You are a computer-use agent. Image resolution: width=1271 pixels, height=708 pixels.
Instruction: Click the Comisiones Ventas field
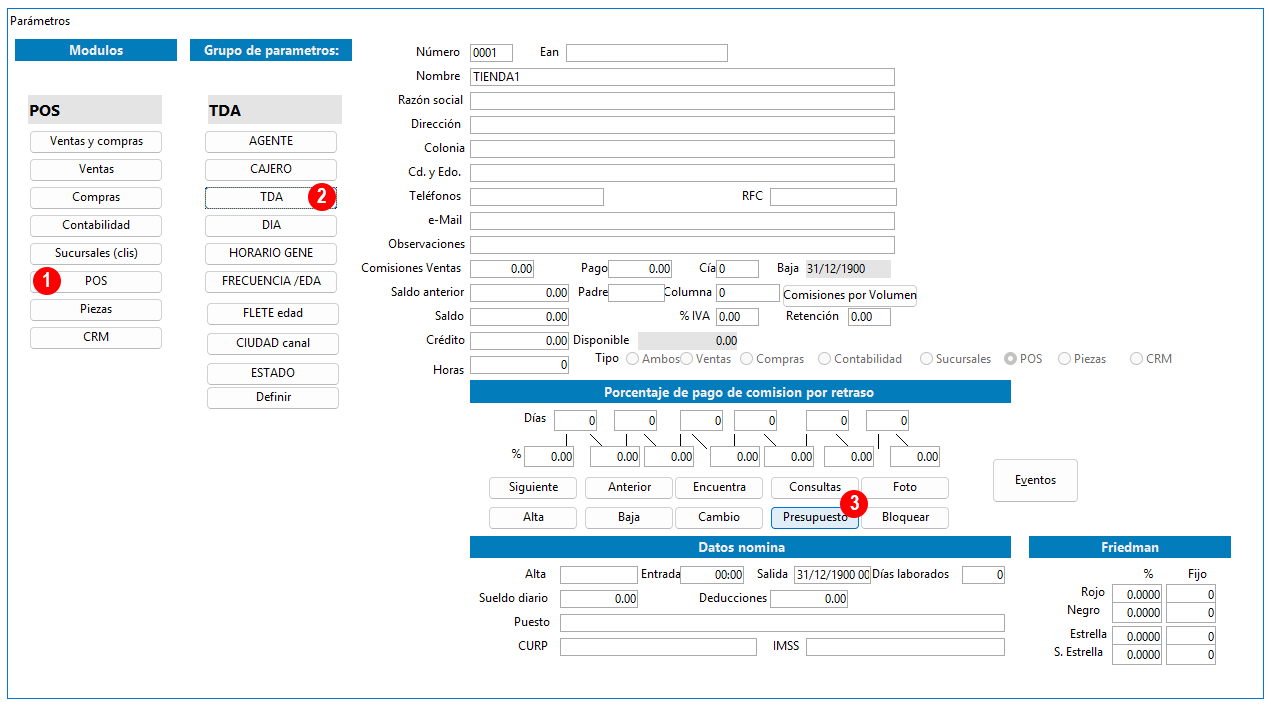[502, 269]
